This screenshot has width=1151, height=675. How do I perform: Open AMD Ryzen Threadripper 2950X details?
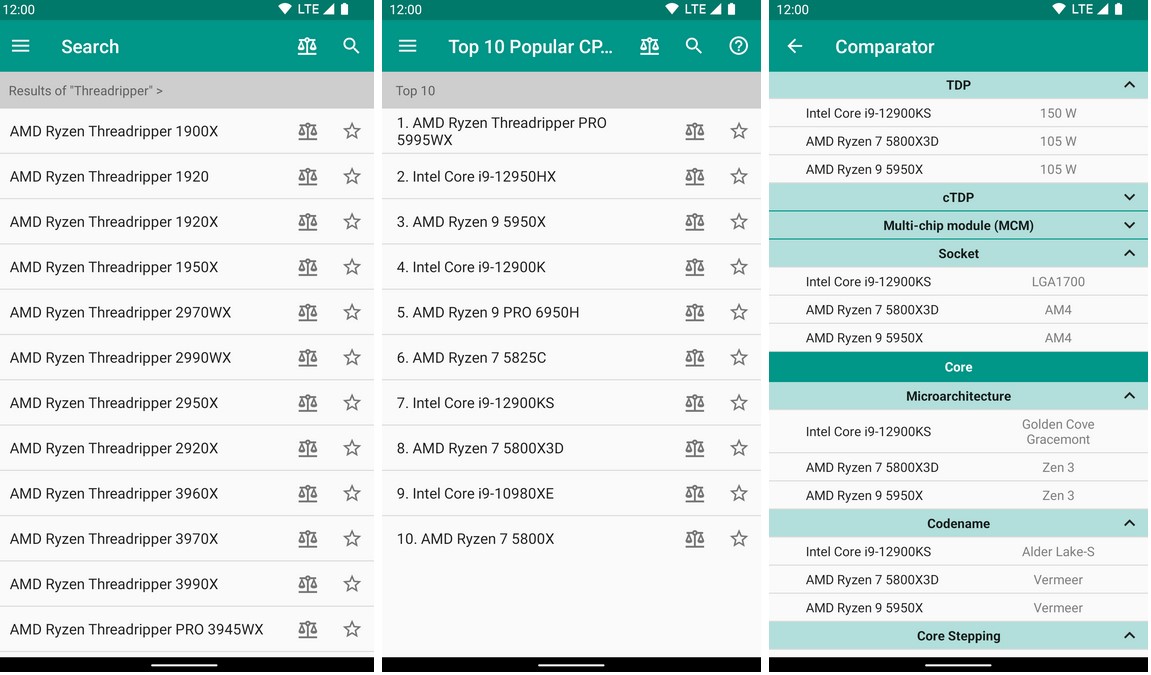[x=114, y=403]
